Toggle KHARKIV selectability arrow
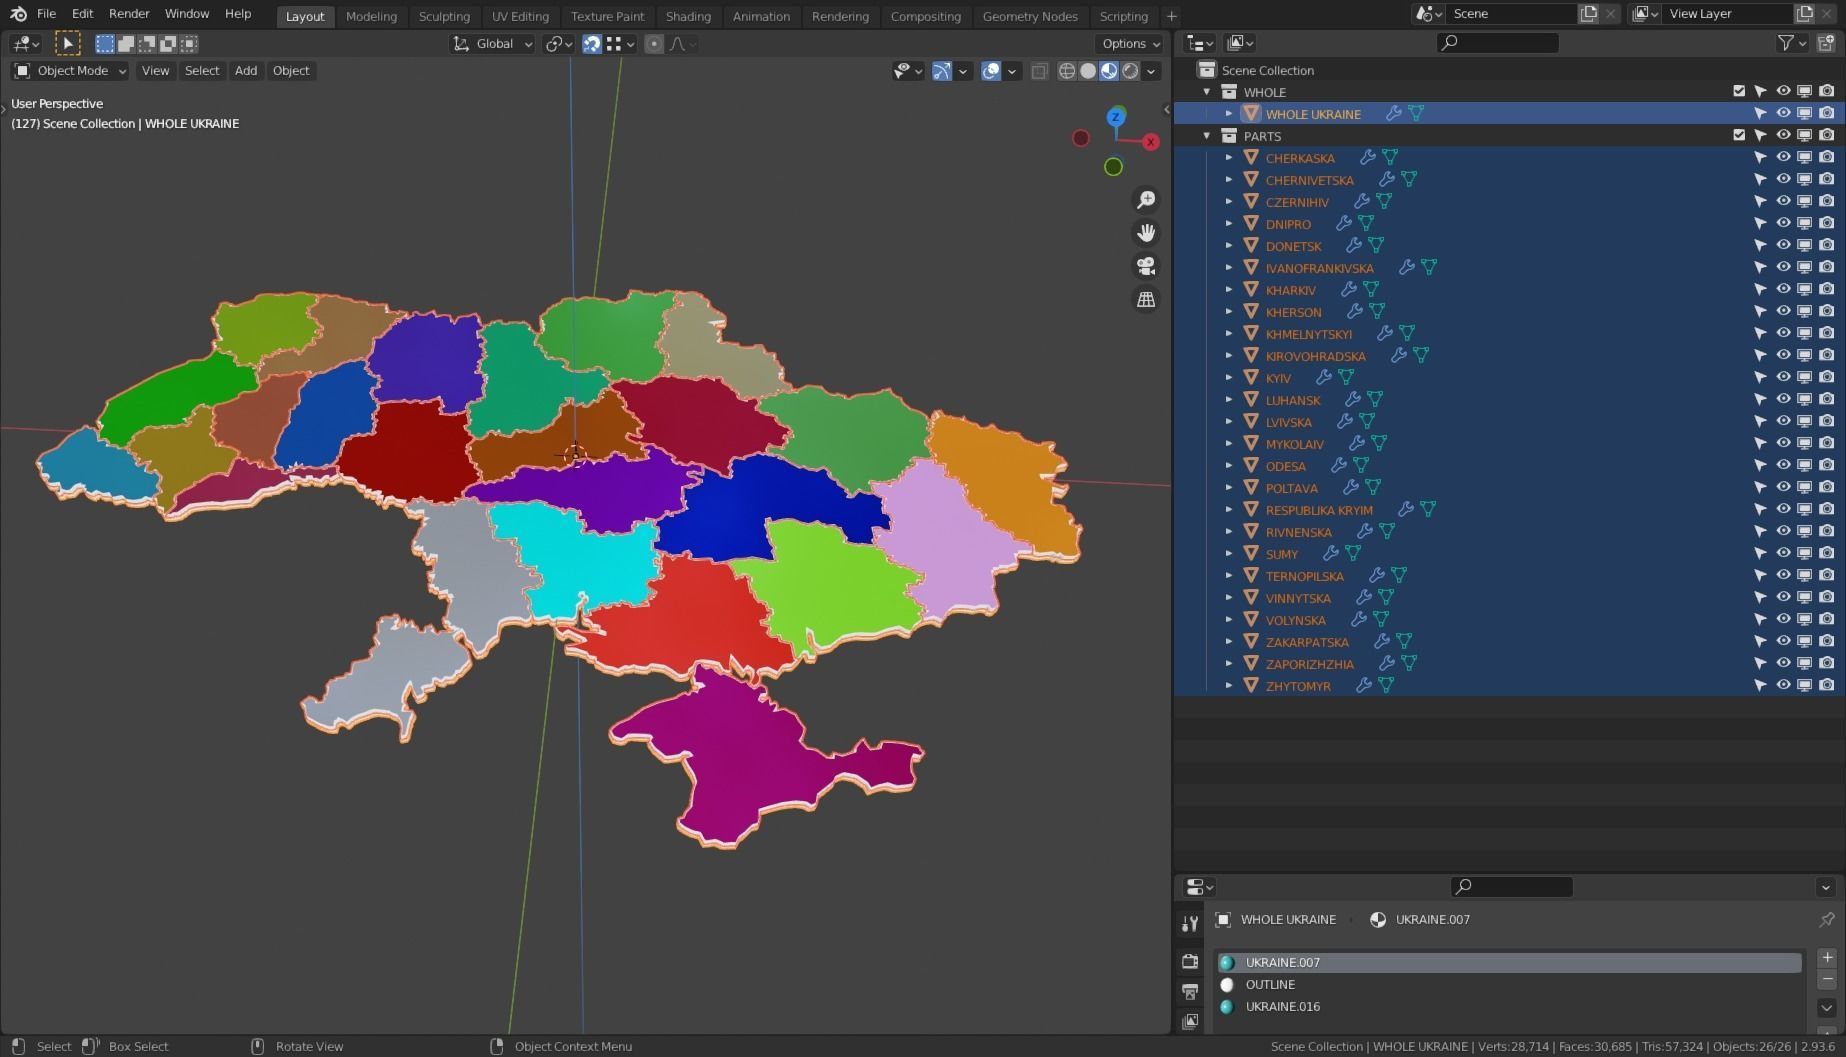 point(1761,290)
